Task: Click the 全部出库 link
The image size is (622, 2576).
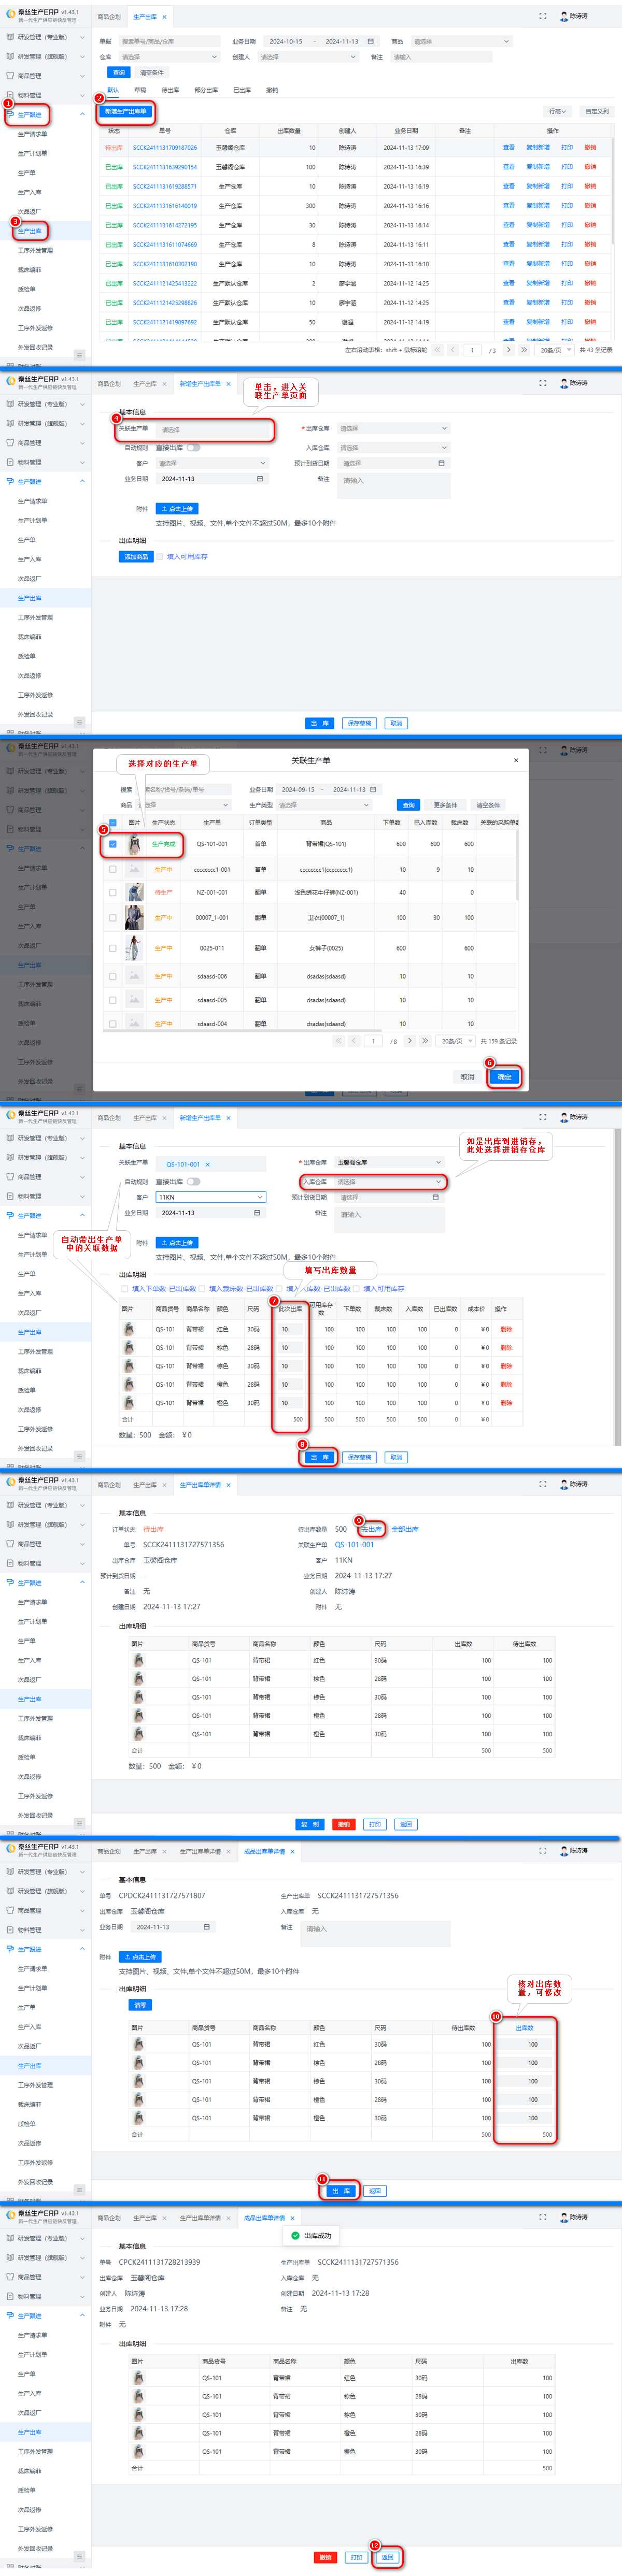Action: point(404,1529)
